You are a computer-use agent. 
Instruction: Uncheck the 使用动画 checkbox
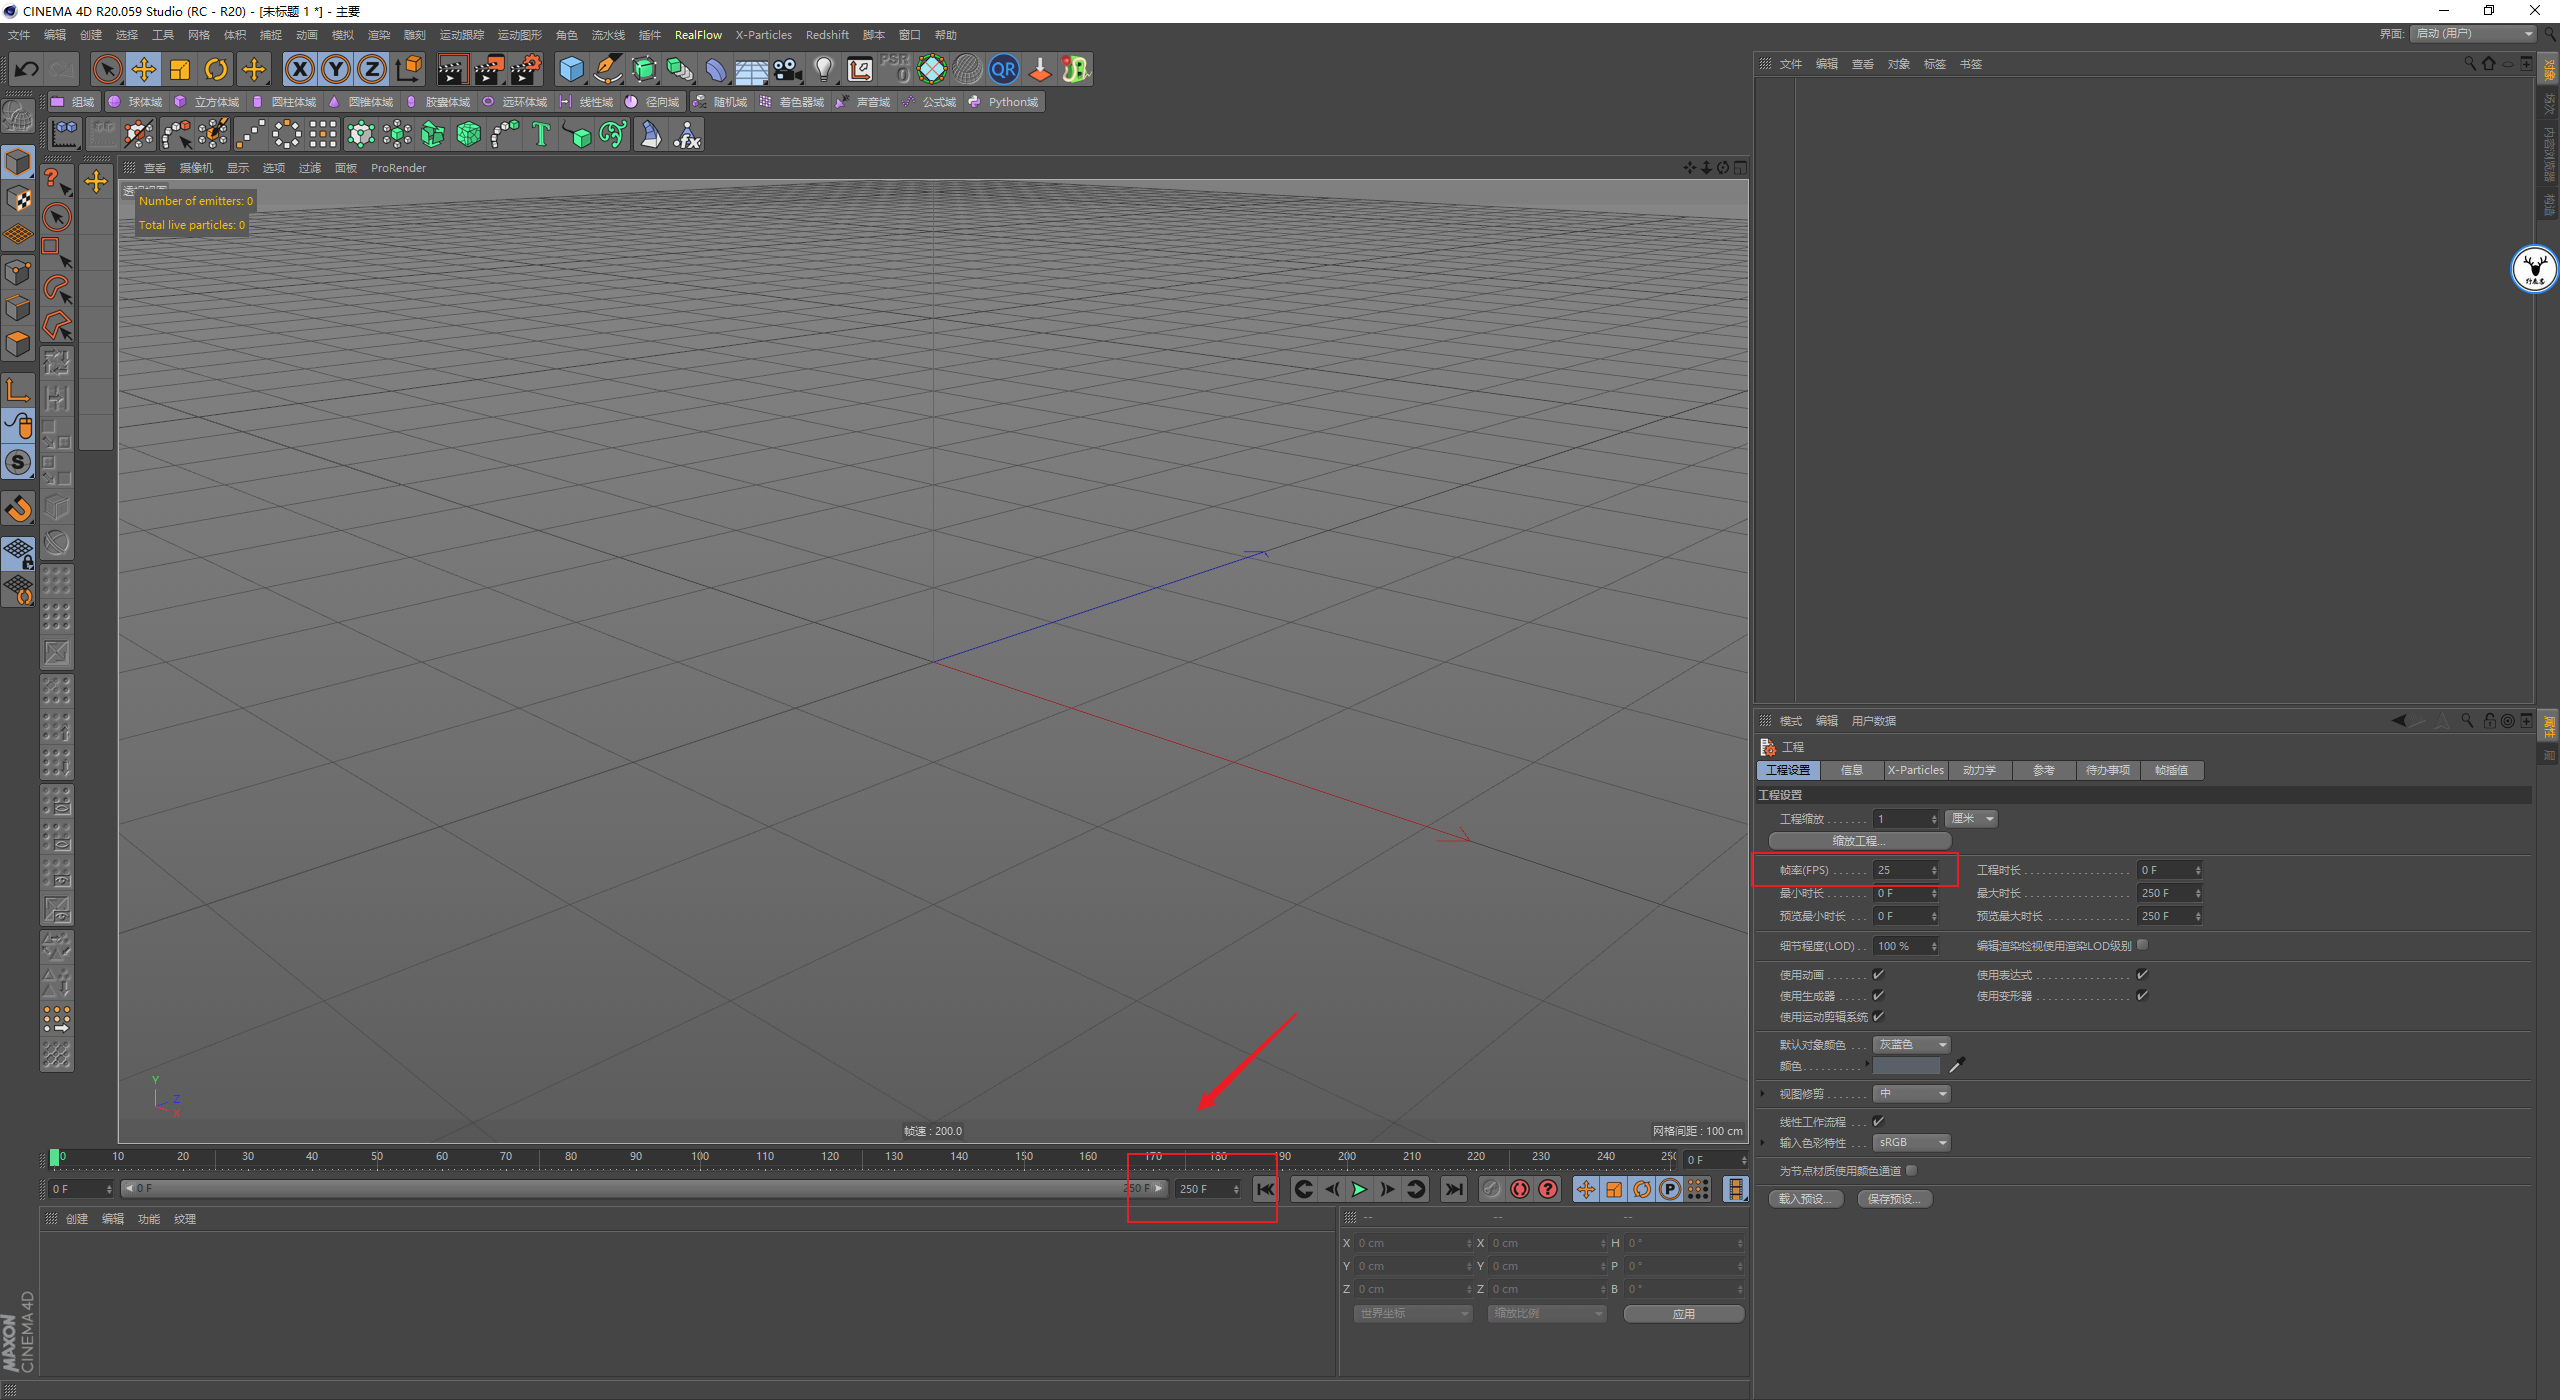pyautogui.click(x=1878, y=974)
